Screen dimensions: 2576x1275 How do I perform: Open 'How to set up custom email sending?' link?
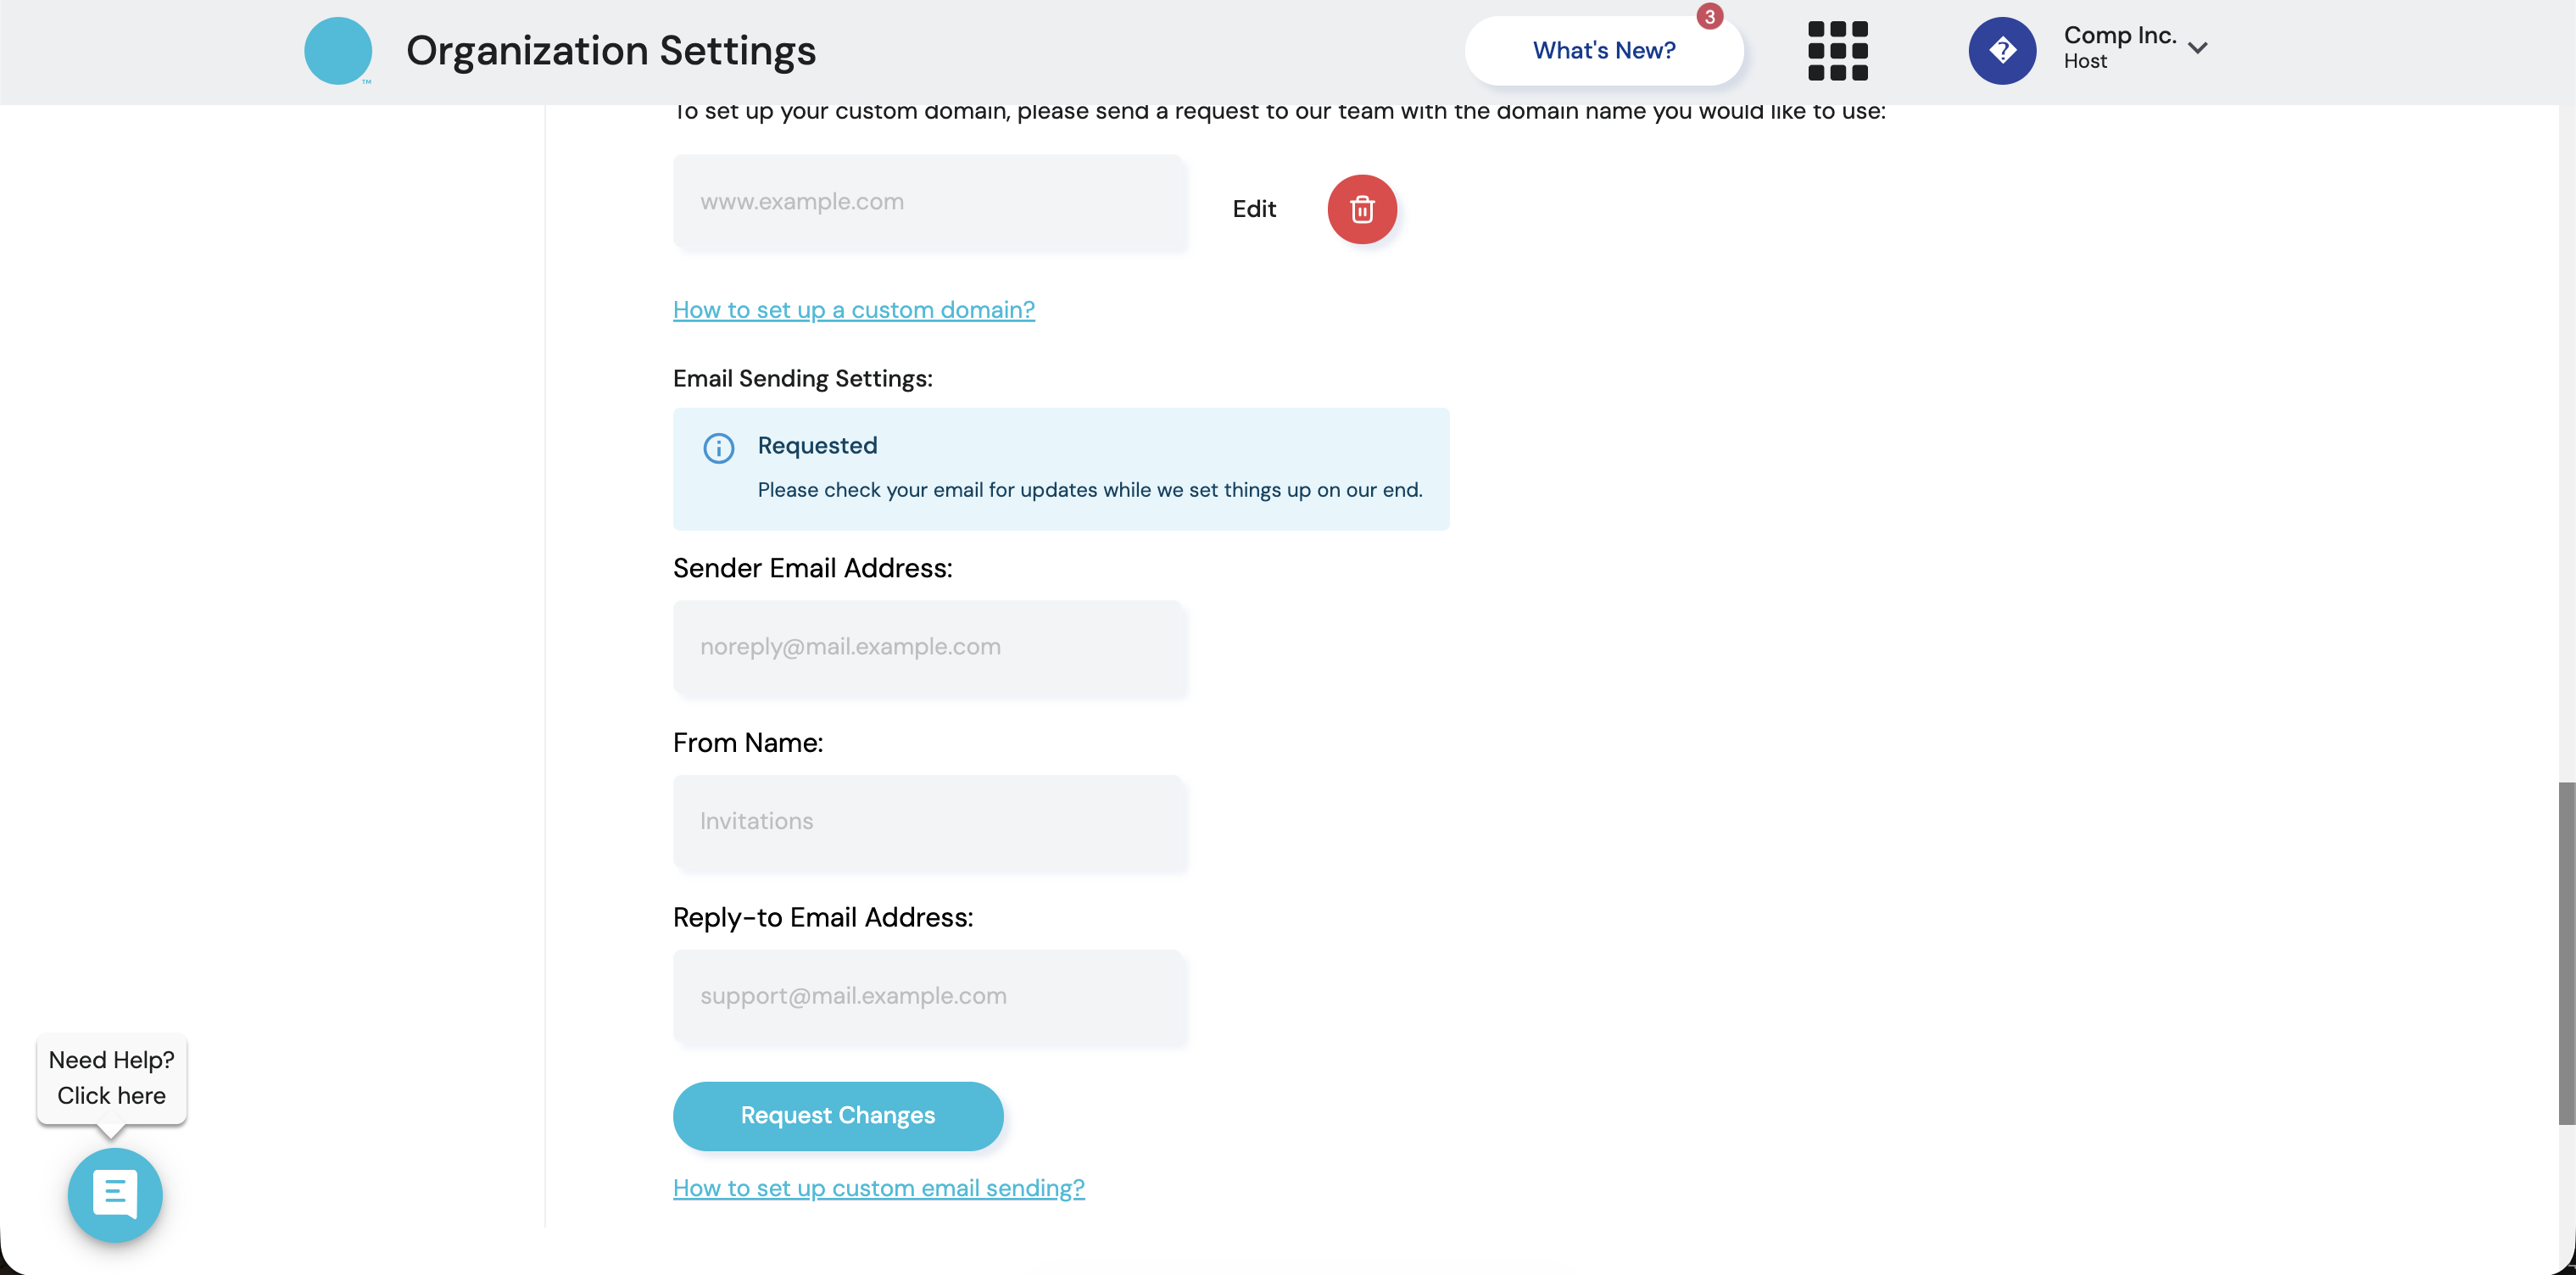point(878,1188)
